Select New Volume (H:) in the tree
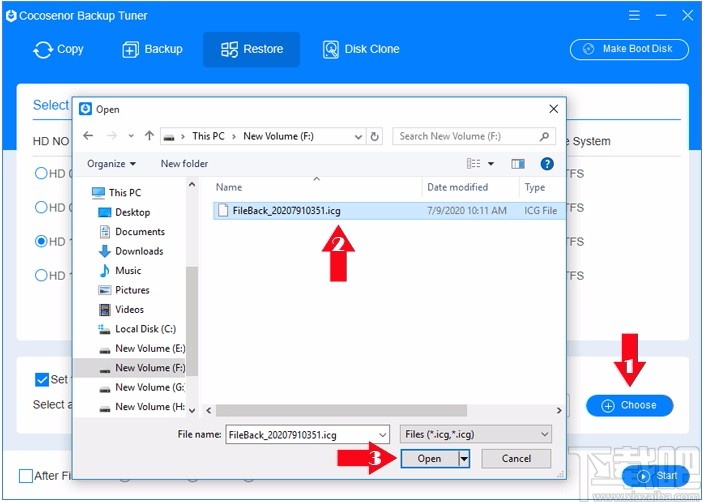This screenshot has width=703, height=502. click(x=142, y=407)
